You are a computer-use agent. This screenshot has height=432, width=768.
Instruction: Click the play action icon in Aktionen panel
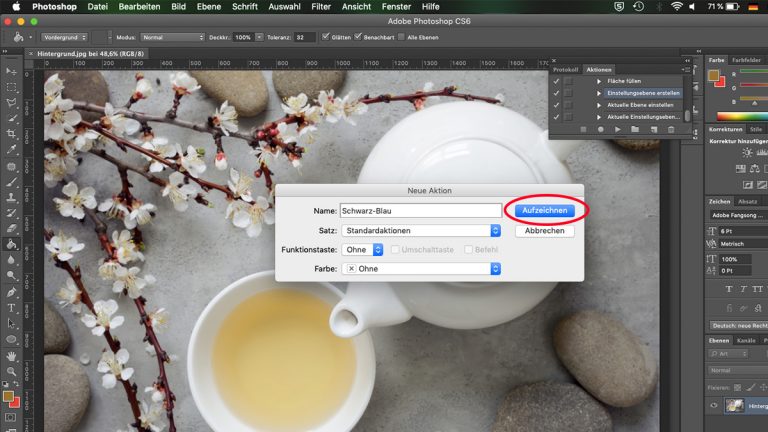tap(618, 129)
